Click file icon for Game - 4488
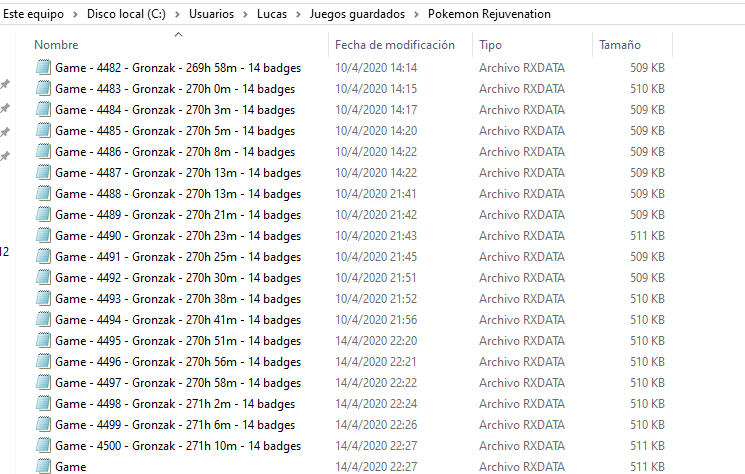 tap(43, 193)
